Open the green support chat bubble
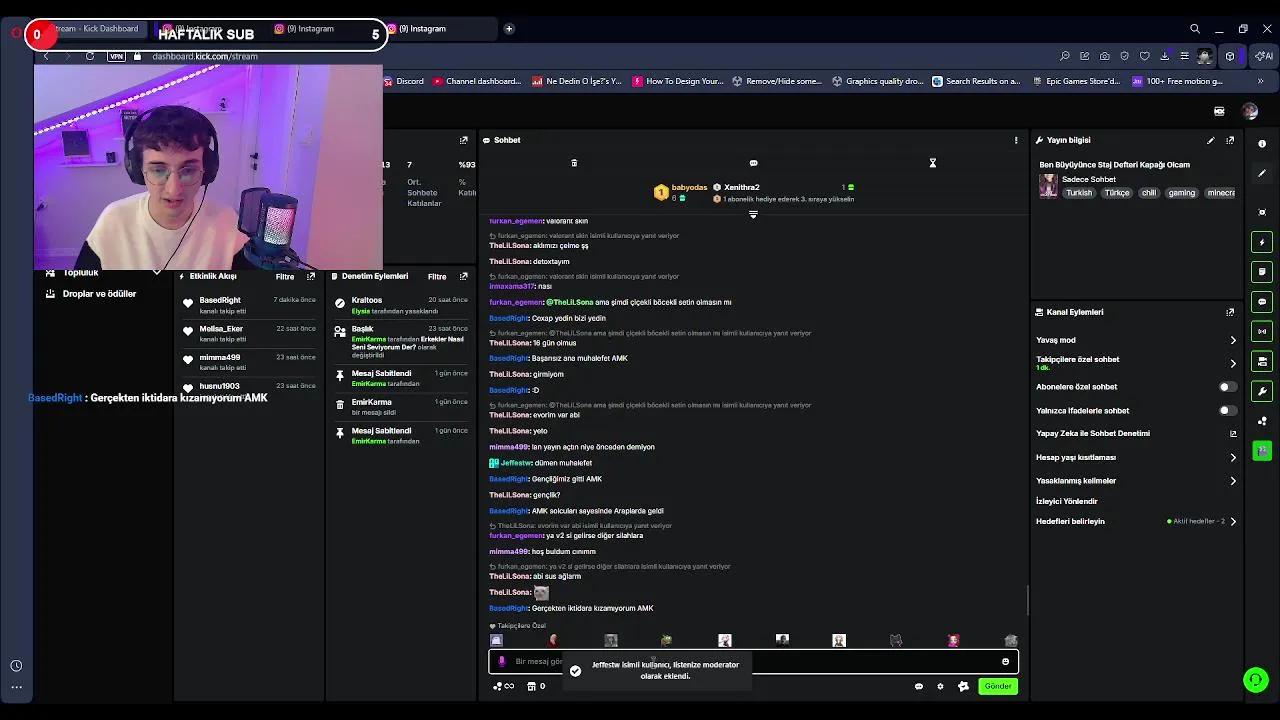Image resolution: width=1280 pixels, height=720 pixels. 1256,680
